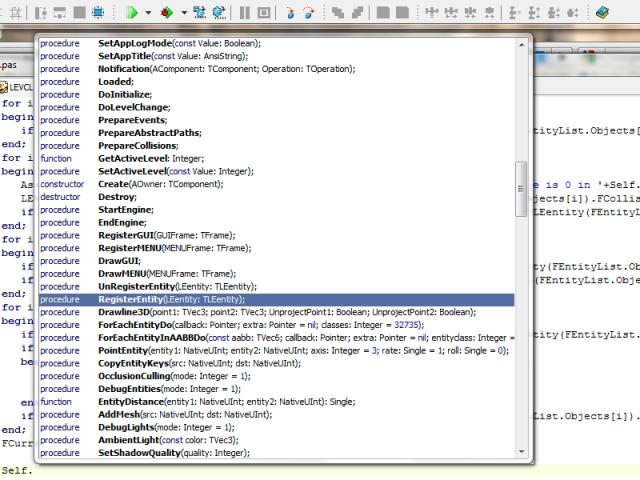Click scroll-down arrow of completion list

coord(520,453)
